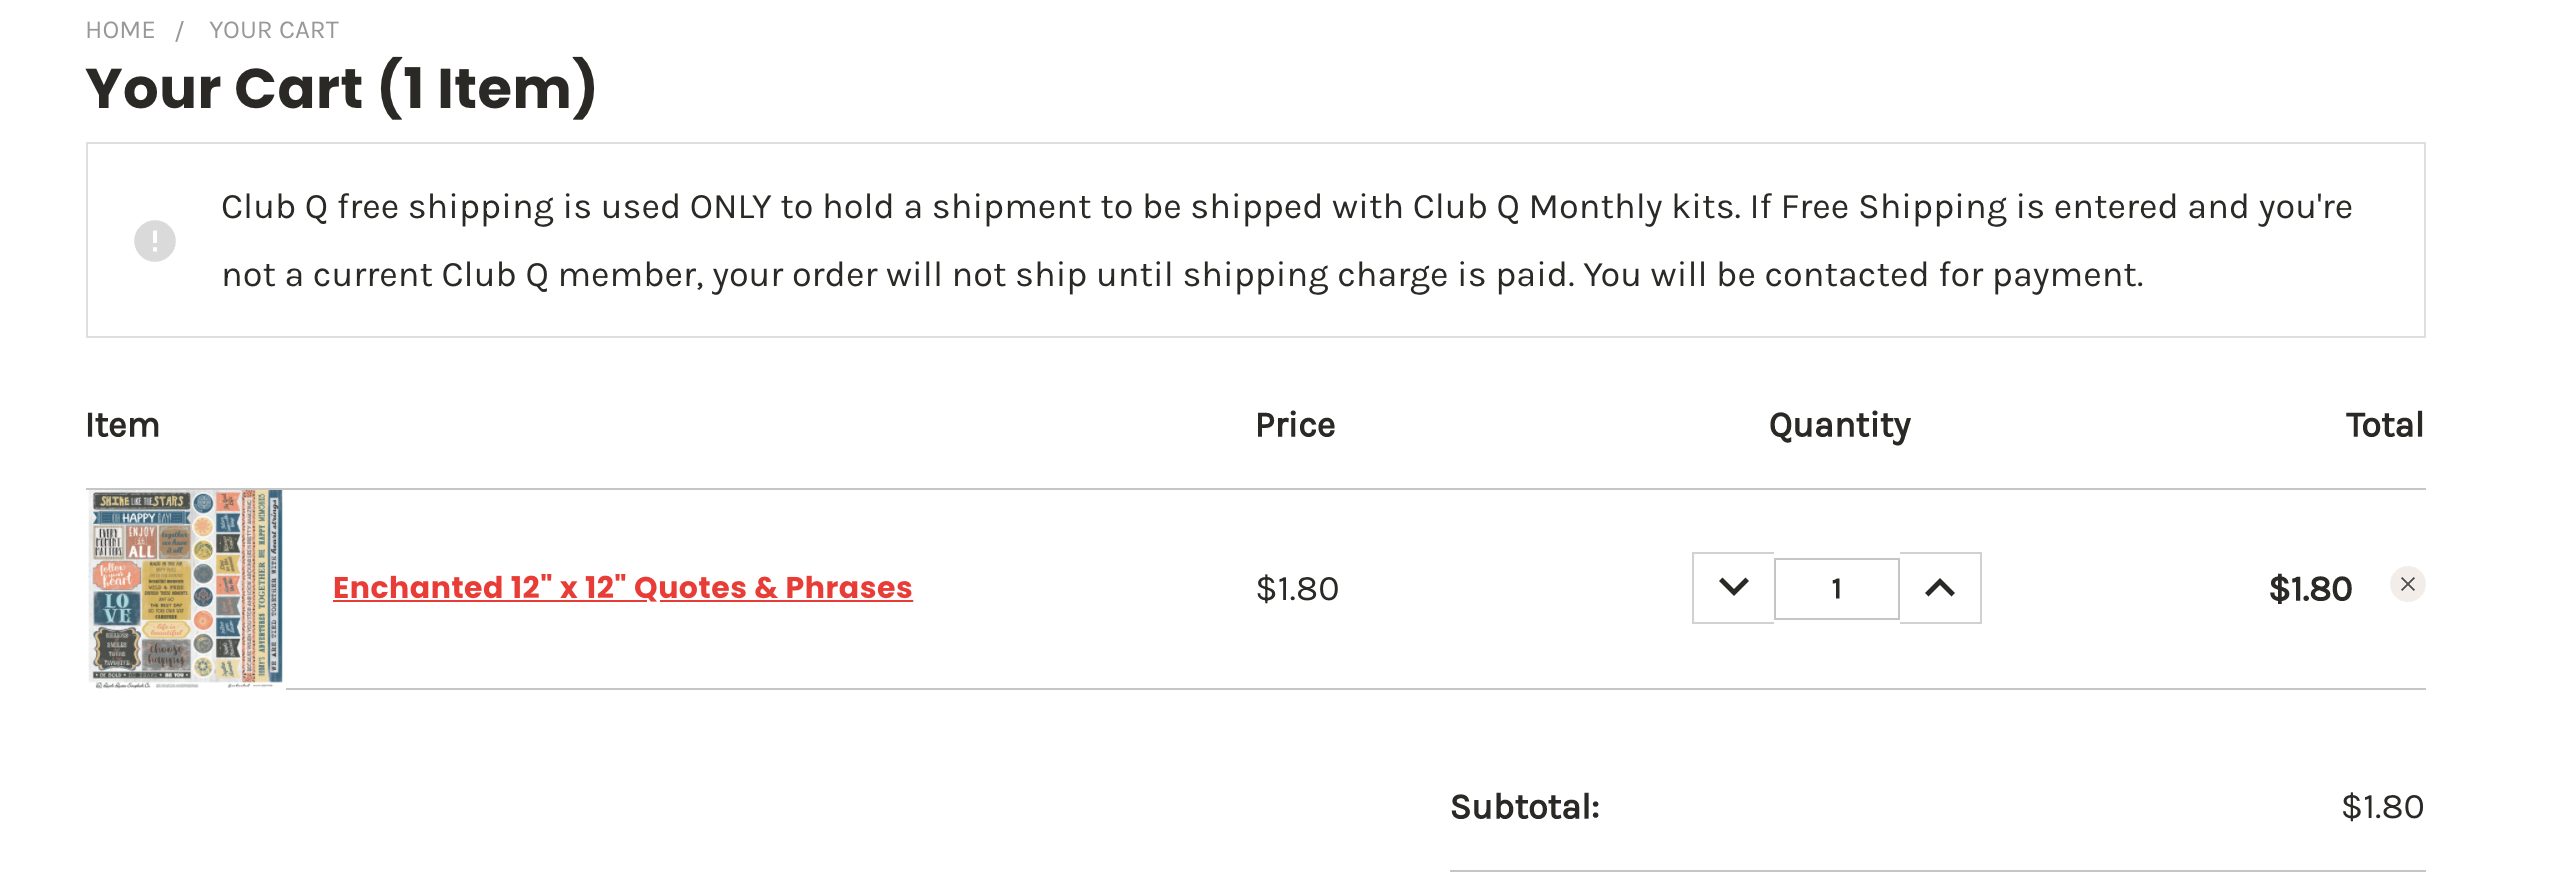Viewport: 2570px width, 880px height.
Task: Click the Quantity column header
Action: point(1839,425)
